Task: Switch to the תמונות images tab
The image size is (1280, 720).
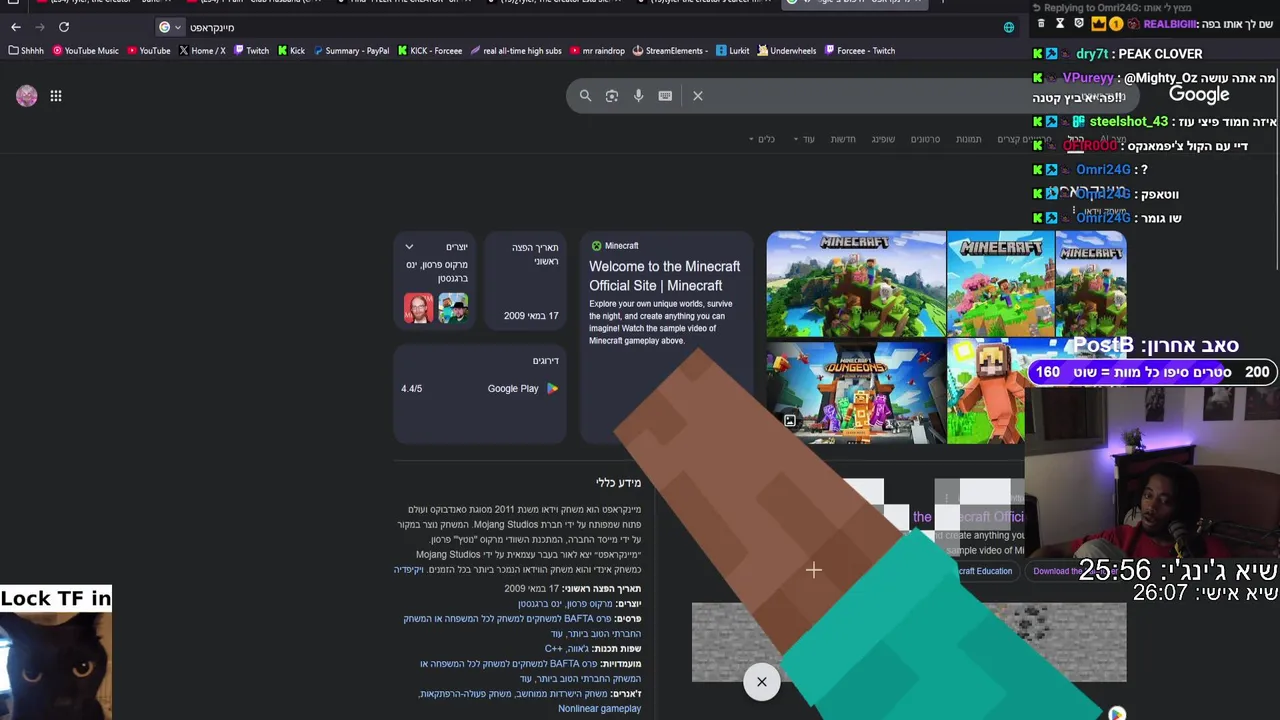Action: click(969, 139)
